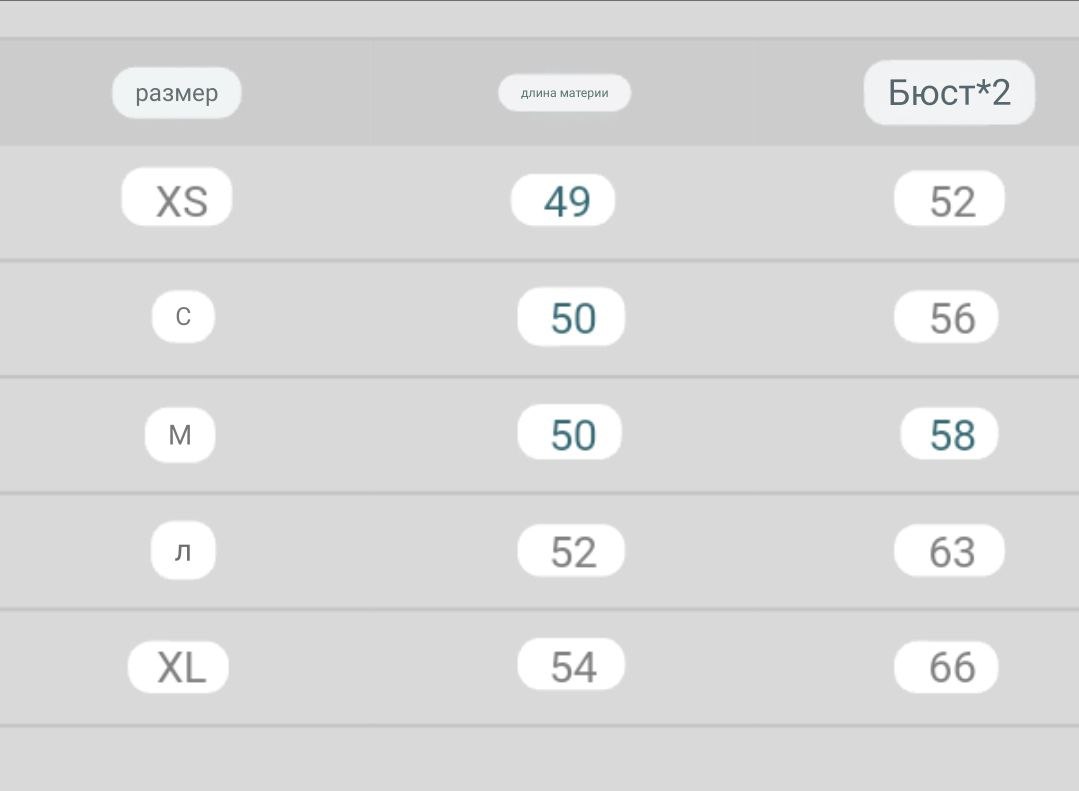This screenshot has width=1079, height=791.
Task: Click length value 50 in С row
Action: click(x=571, y=317)
